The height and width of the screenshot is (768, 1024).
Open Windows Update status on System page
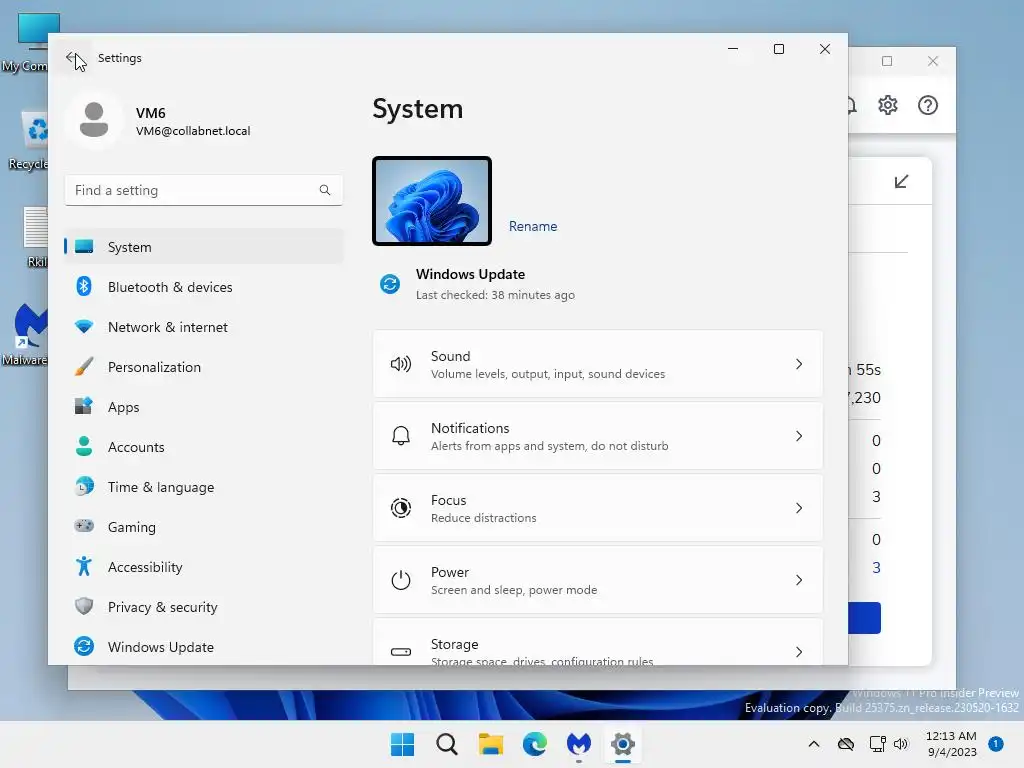point(477,284)
